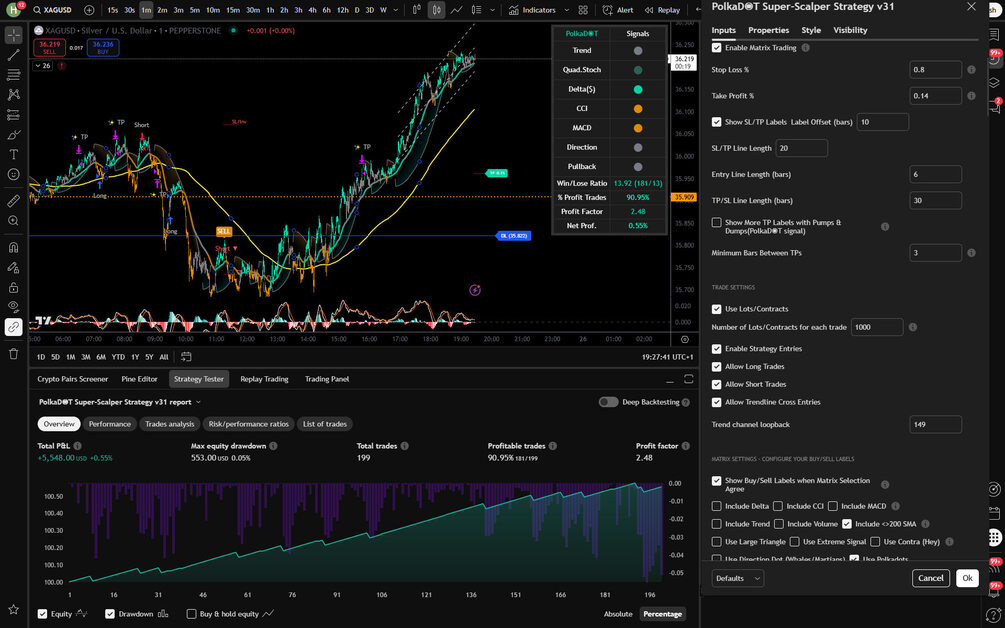This screenshot has height=628, width=1005.
Task: Open the date range calendar icon
Action: click(x=186, y=357)
